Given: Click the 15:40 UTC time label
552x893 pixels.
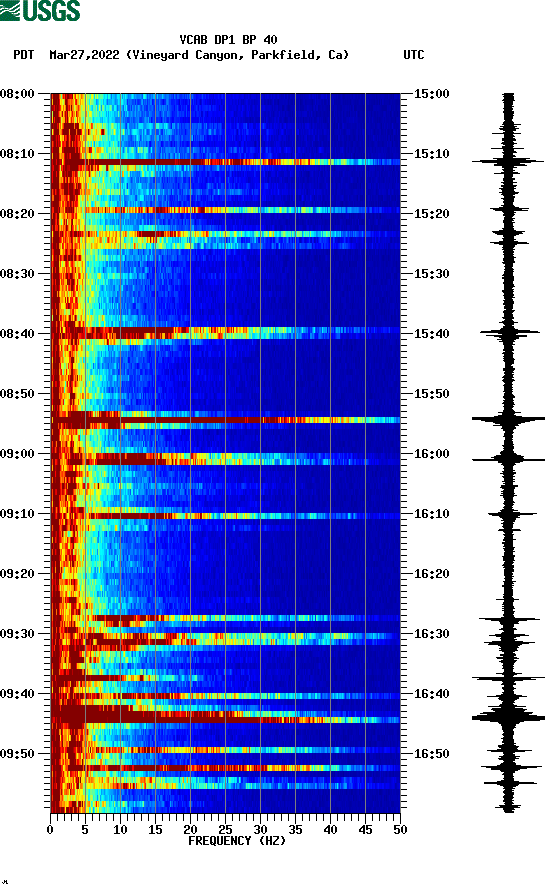Looking at the screenshot, I should 431,334.
